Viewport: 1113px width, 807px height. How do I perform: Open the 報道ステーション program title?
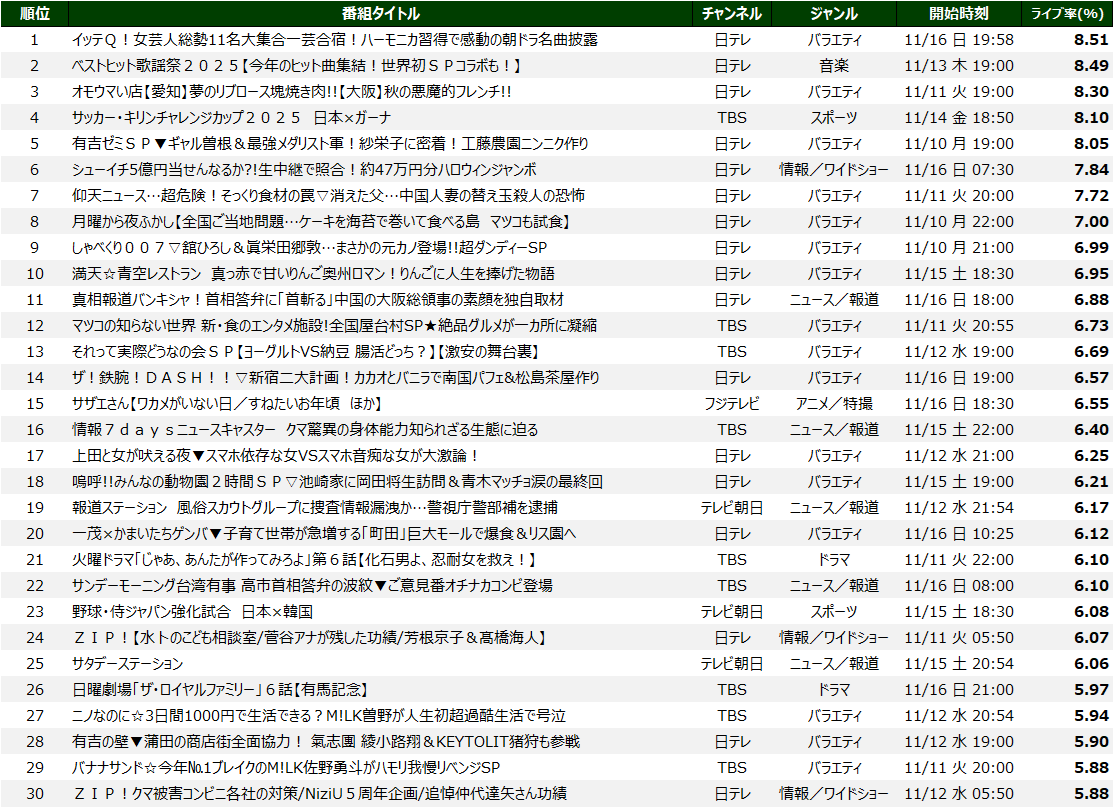[315, 508]
